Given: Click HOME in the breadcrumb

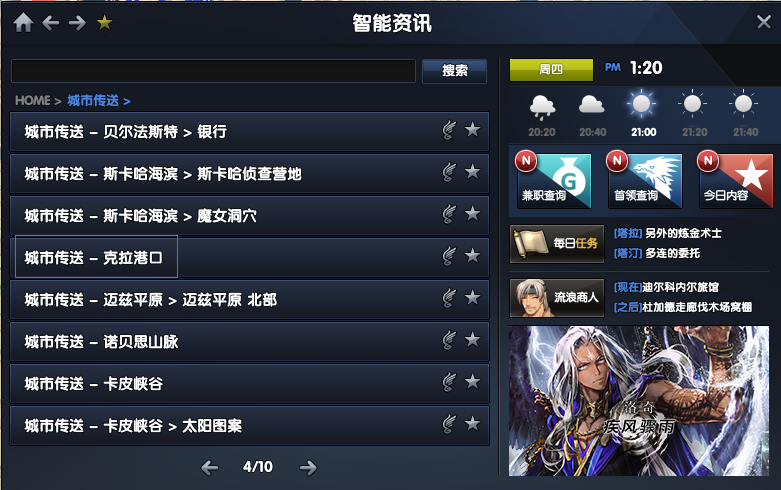Looking at the screenshot, I should pyautogui.click(x=33, y=101).
